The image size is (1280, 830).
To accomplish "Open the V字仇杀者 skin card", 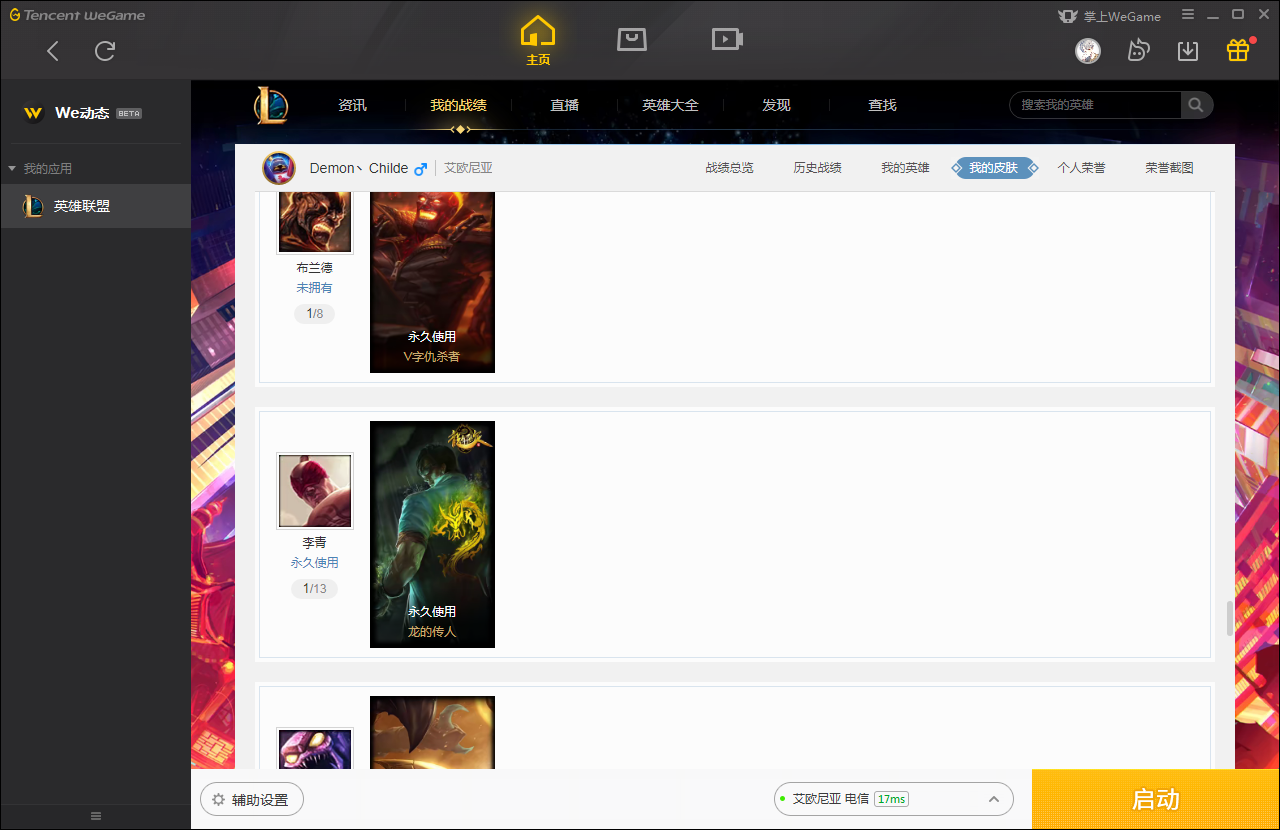I will (x=432, y=282).
